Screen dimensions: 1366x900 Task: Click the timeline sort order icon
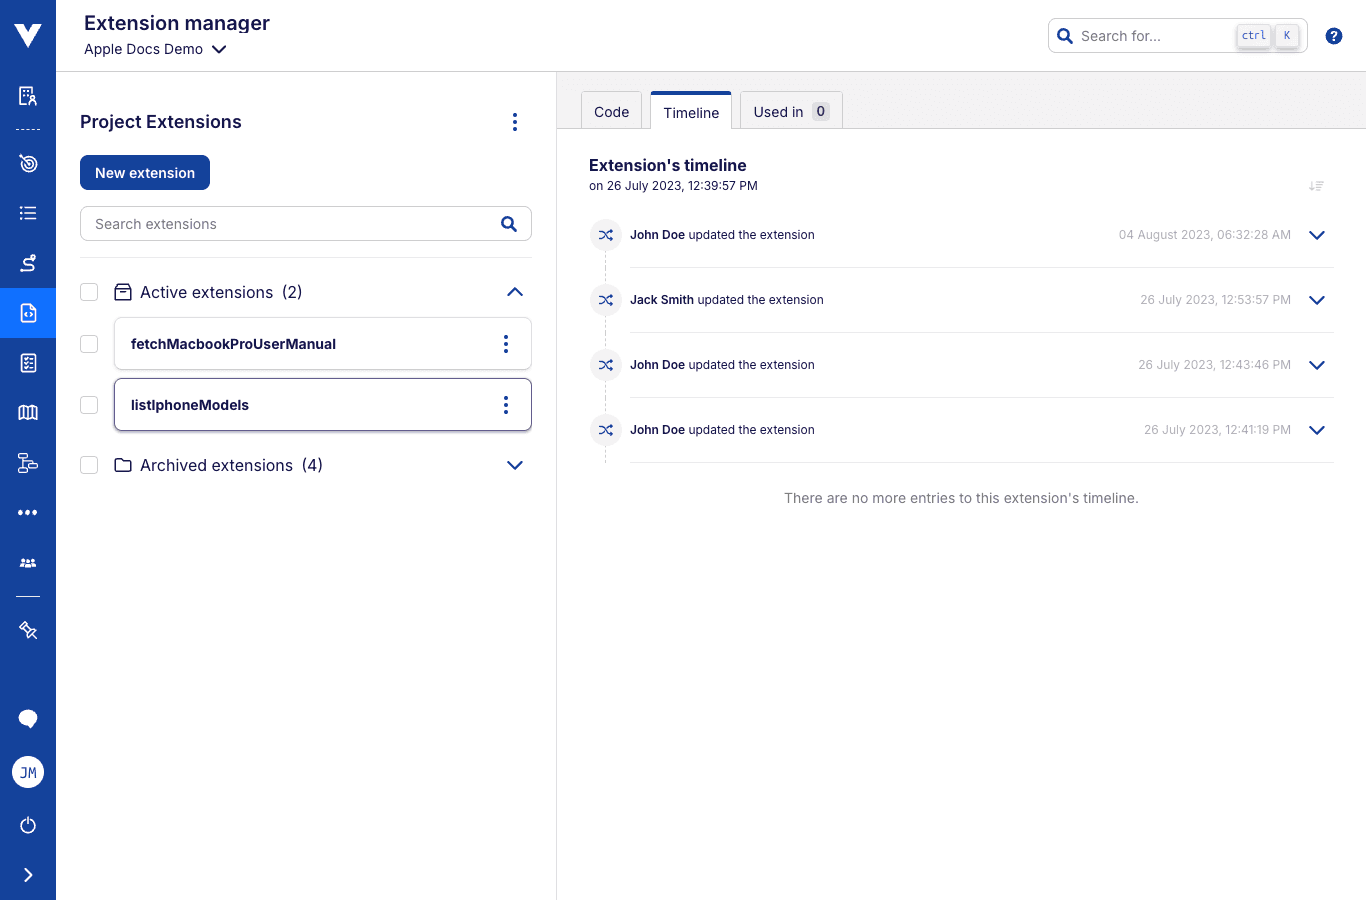(1316, 186)
